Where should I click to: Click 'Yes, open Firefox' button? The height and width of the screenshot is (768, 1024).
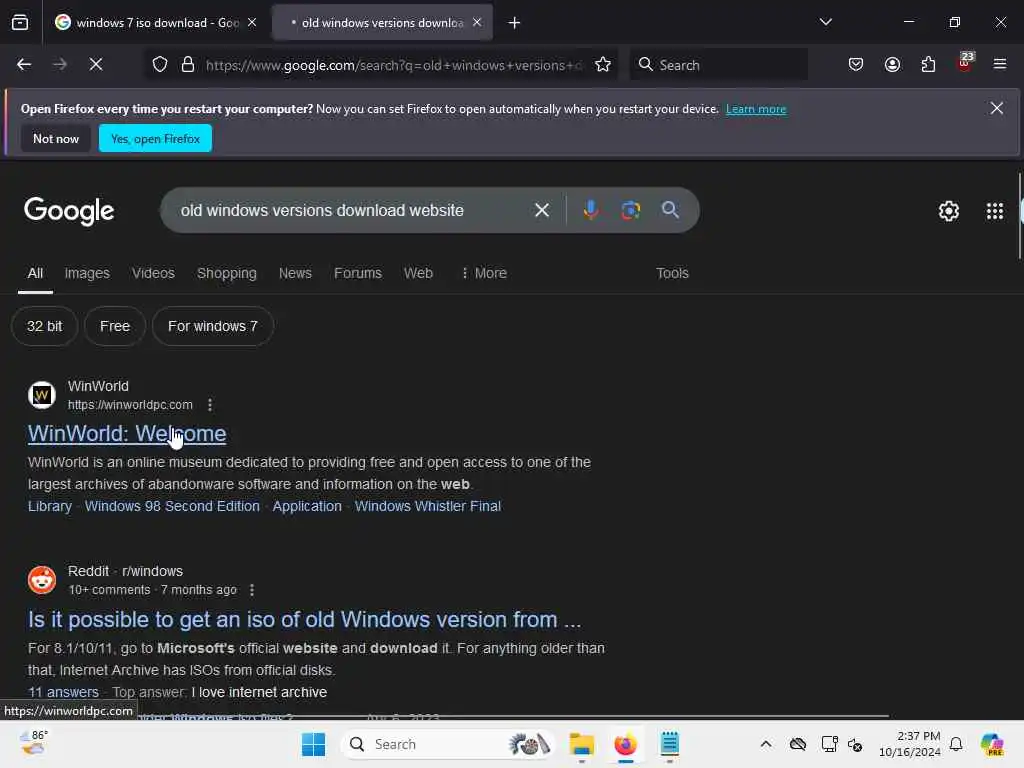tap(155, 138)
